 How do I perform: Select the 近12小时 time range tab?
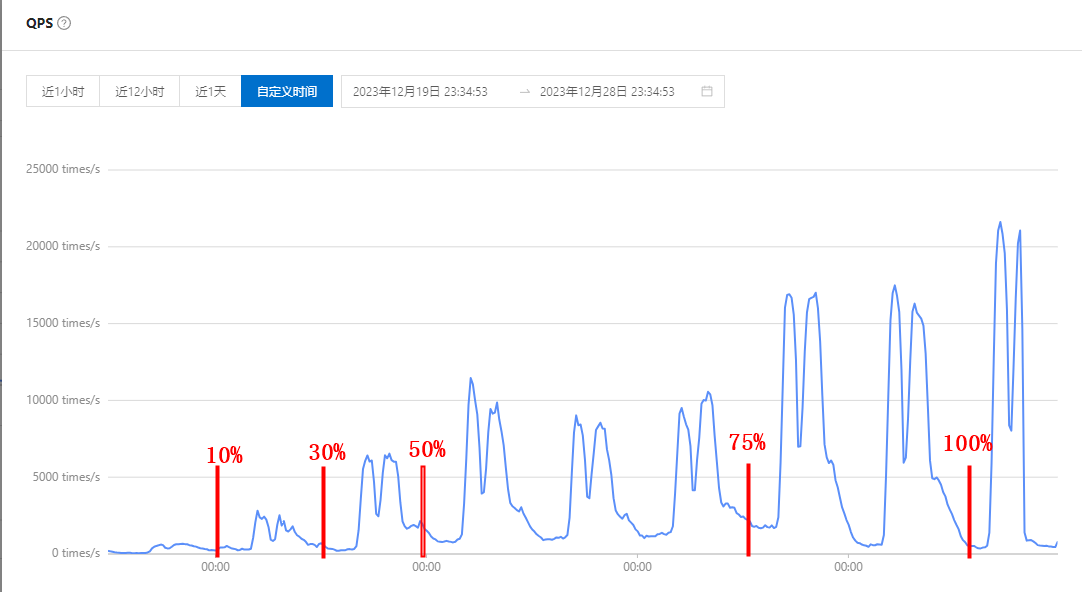(x=139, y=91)
